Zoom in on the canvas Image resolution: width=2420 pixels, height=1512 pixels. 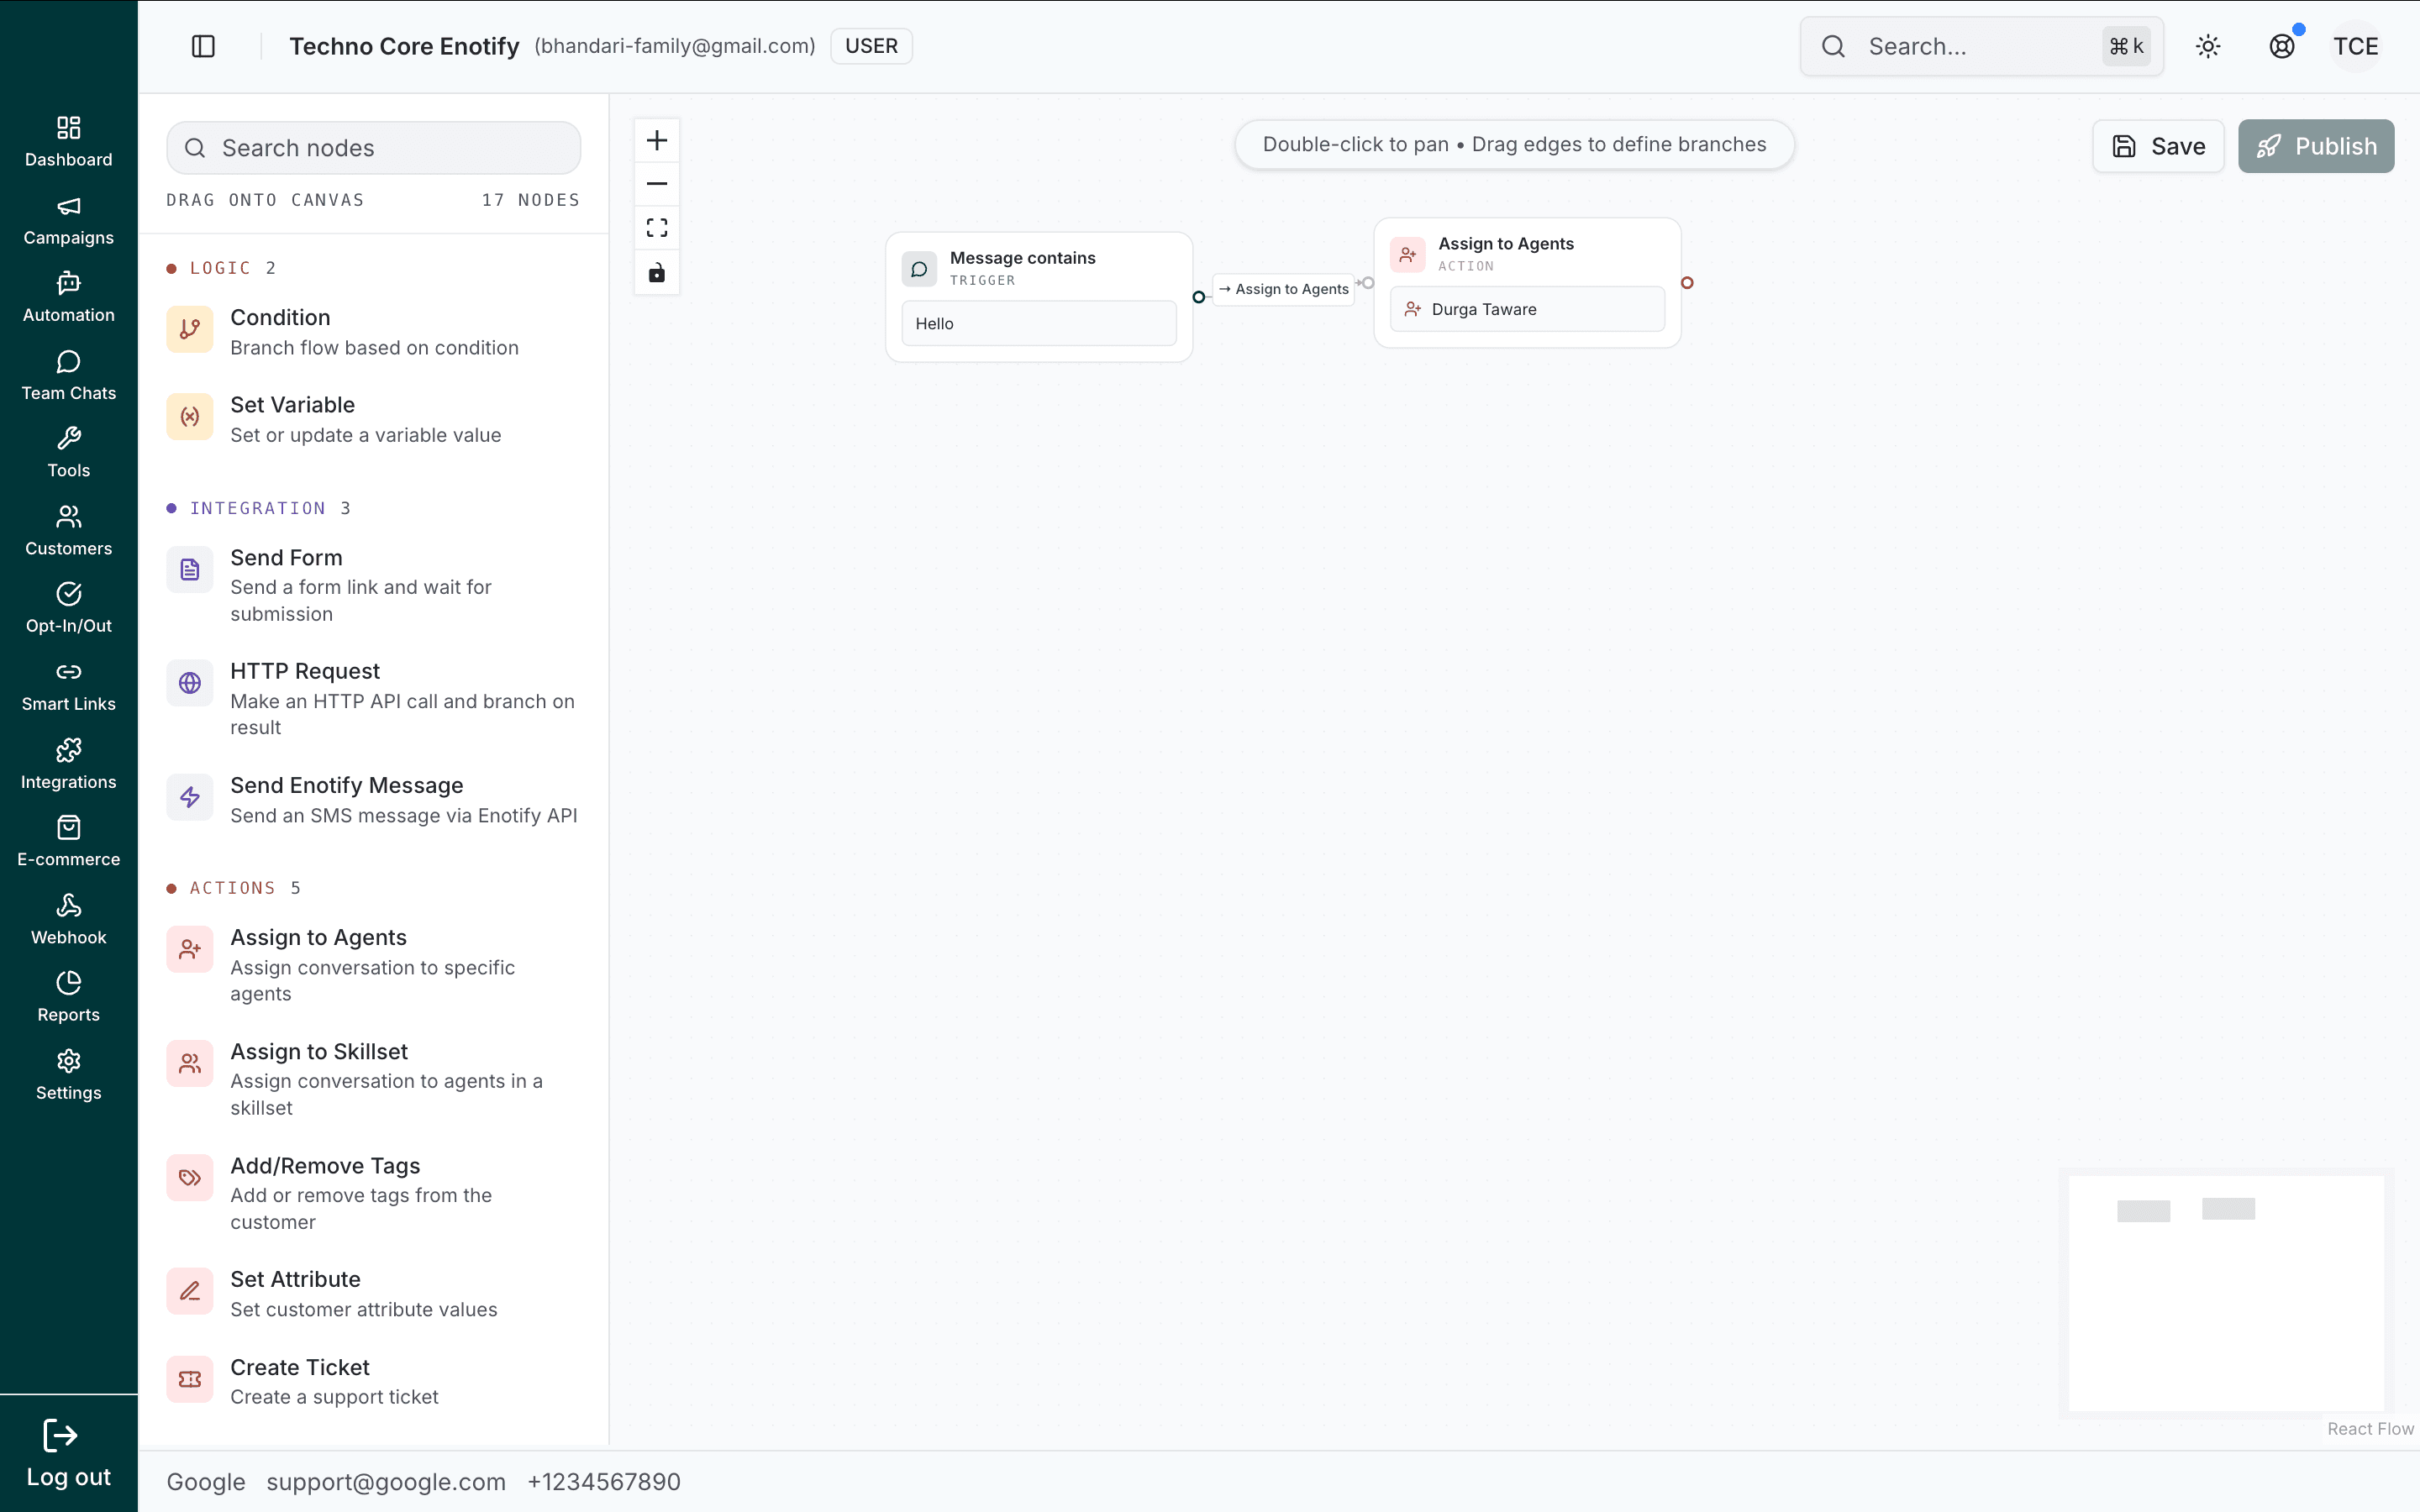(x=657, y=140)
